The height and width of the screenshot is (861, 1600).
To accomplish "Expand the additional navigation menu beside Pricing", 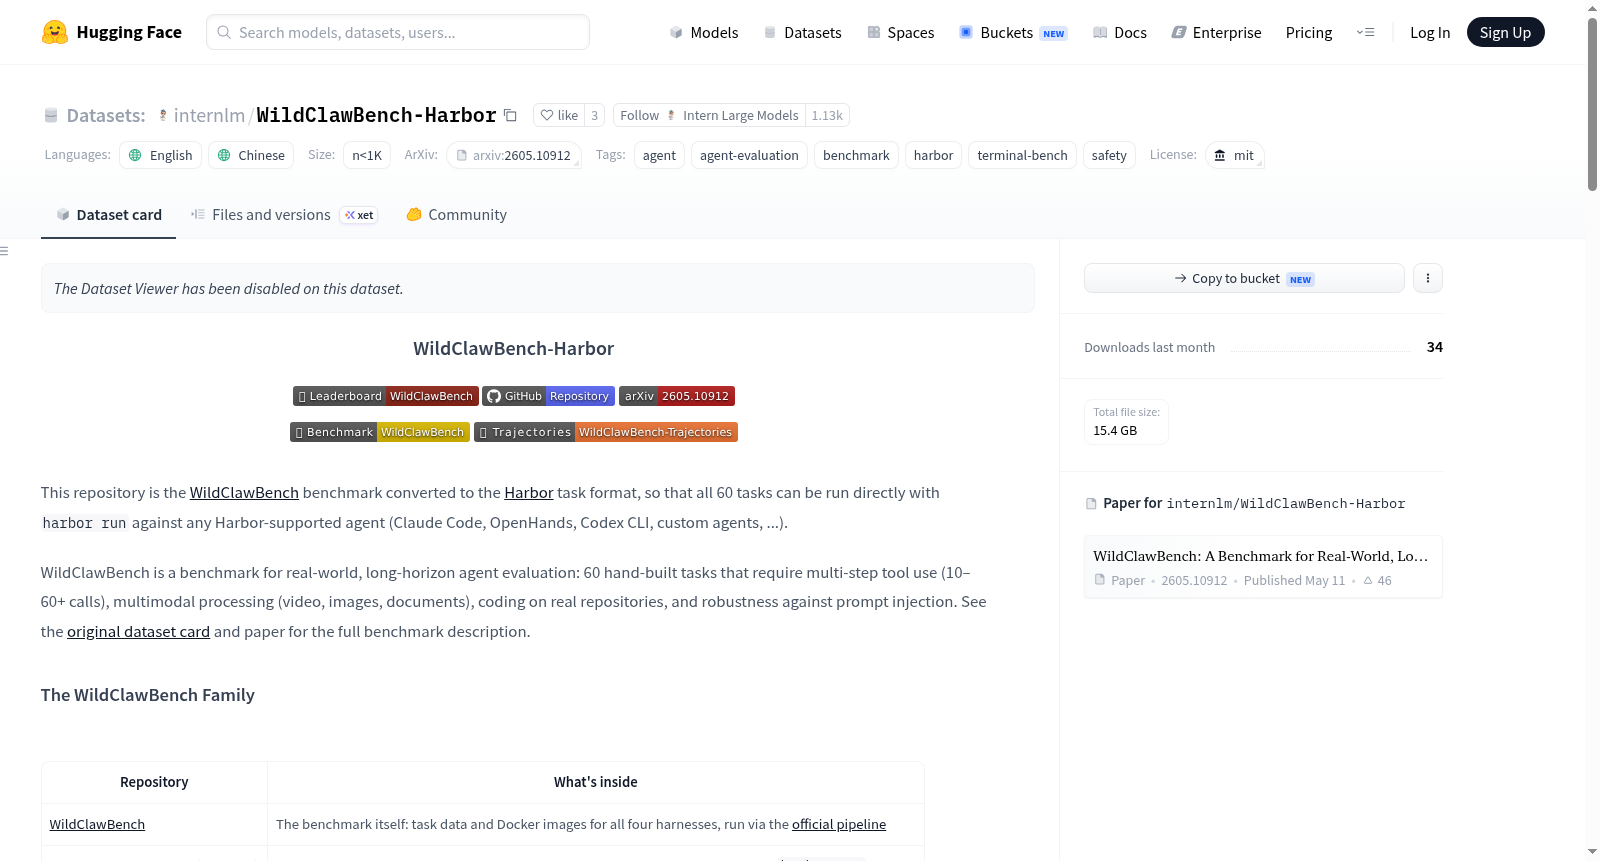I will [x=1365, y=32].
